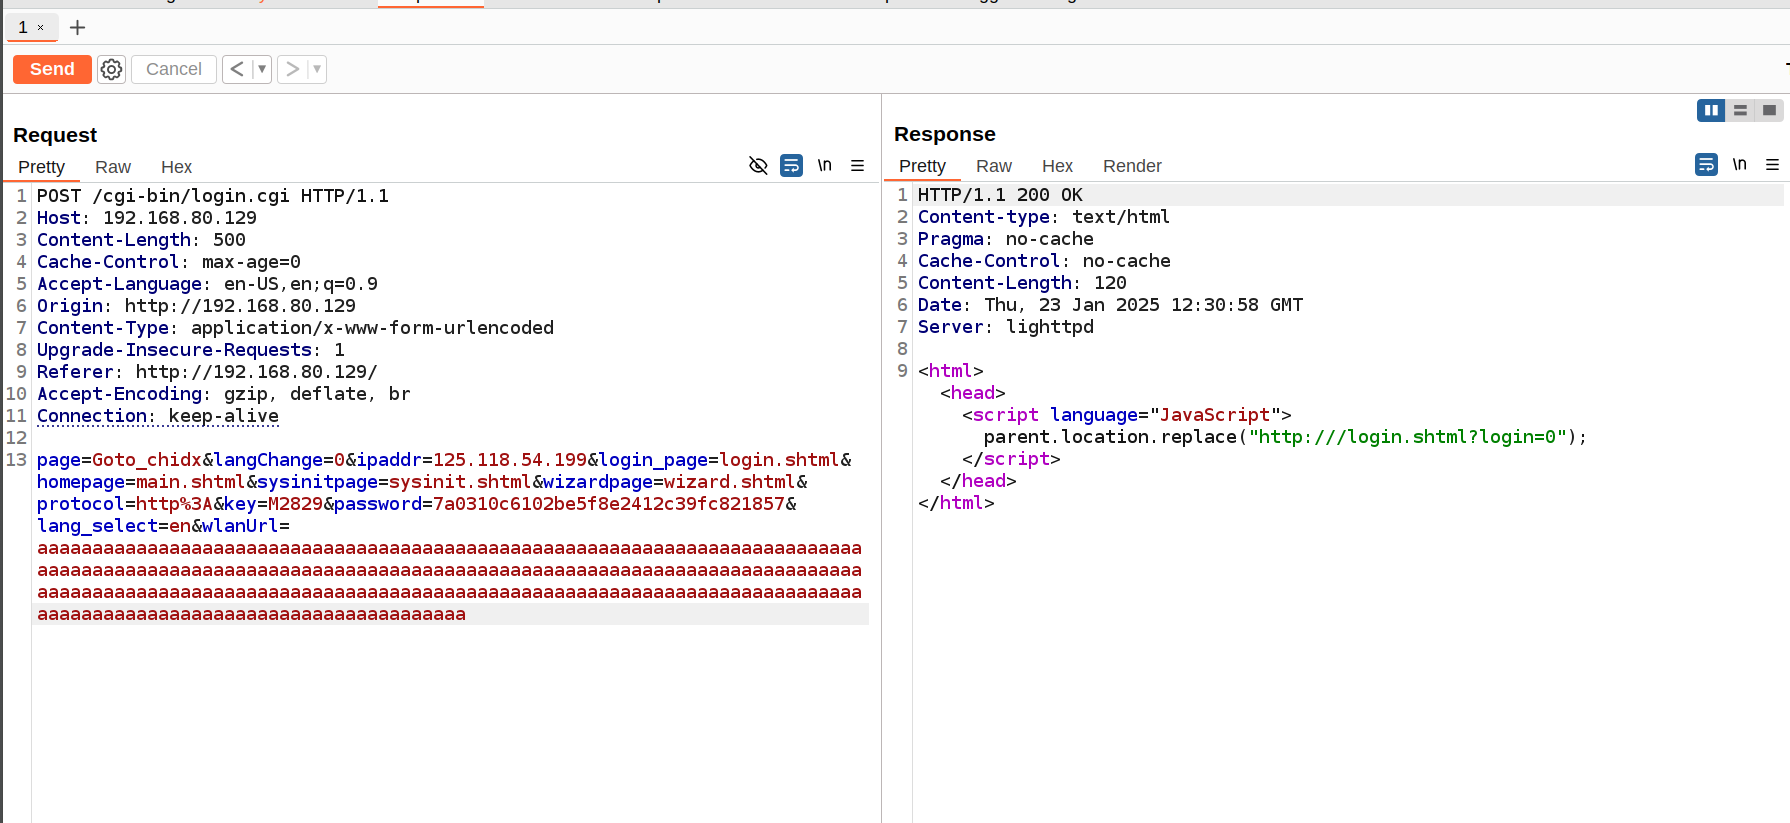Add a new Repeater tab

click(x=77, y=27)
